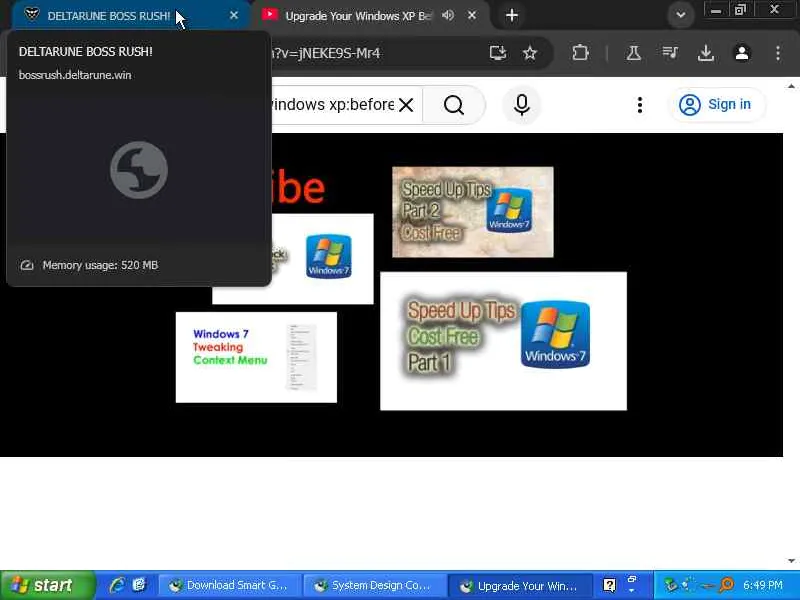Click the address bar URL text
This screenshot has height=600, width=800.
tap(327, 53)
